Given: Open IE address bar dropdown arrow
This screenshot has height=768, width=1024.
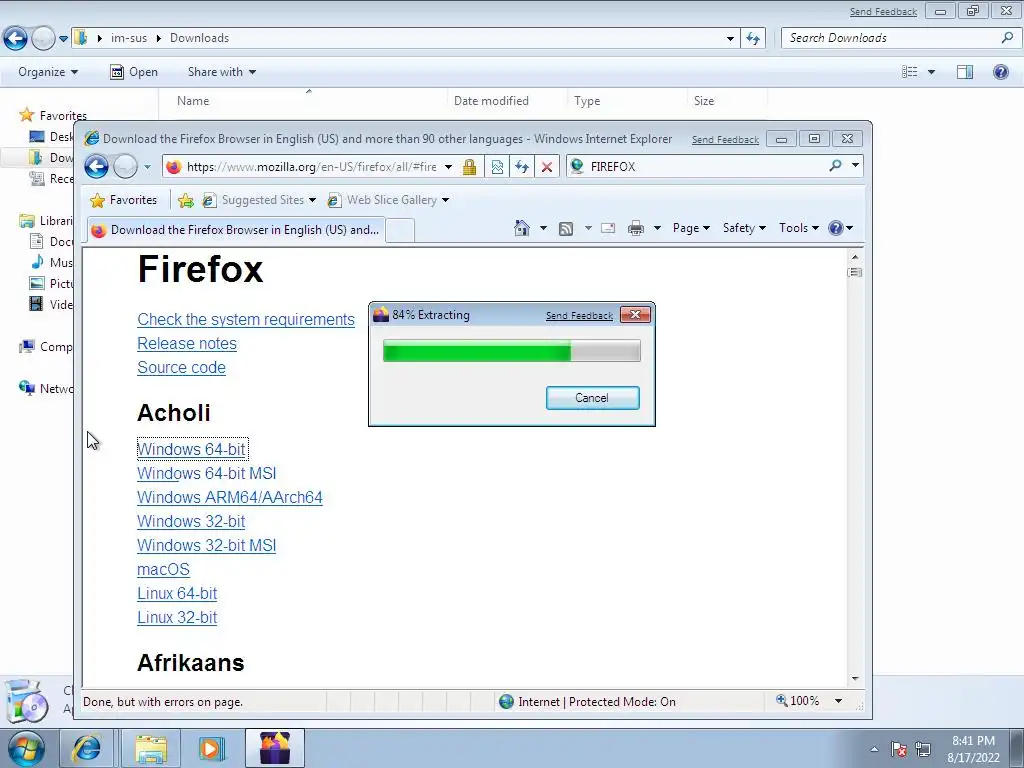Looking at the screenshot, I should 448,167.
